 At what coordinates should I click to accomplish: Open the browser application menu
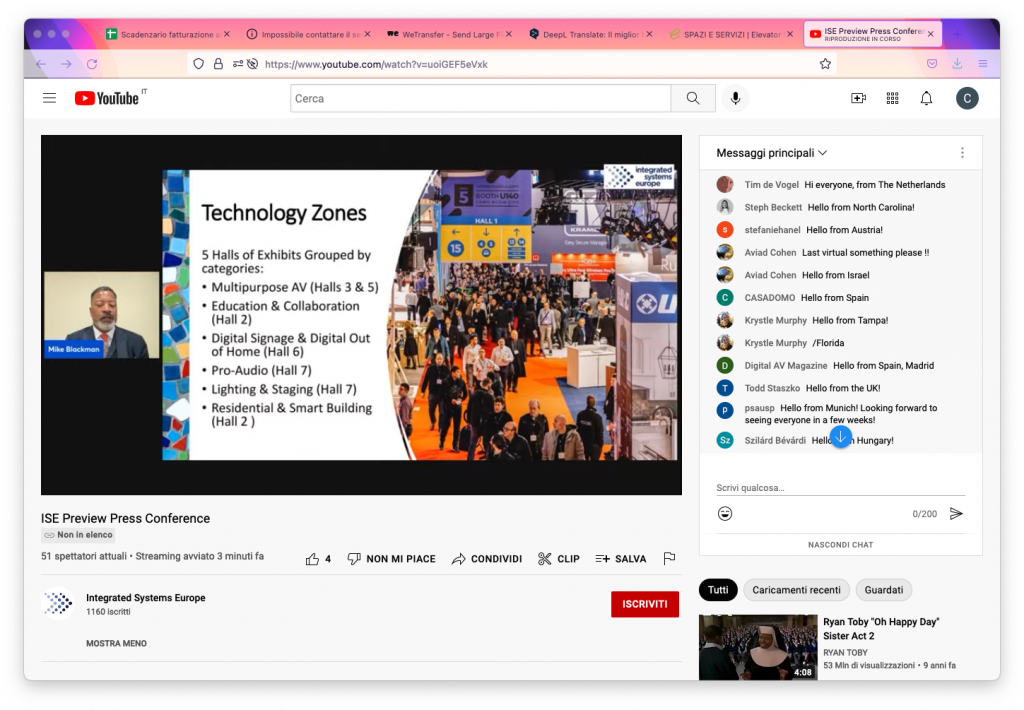[x=983, y=63]
